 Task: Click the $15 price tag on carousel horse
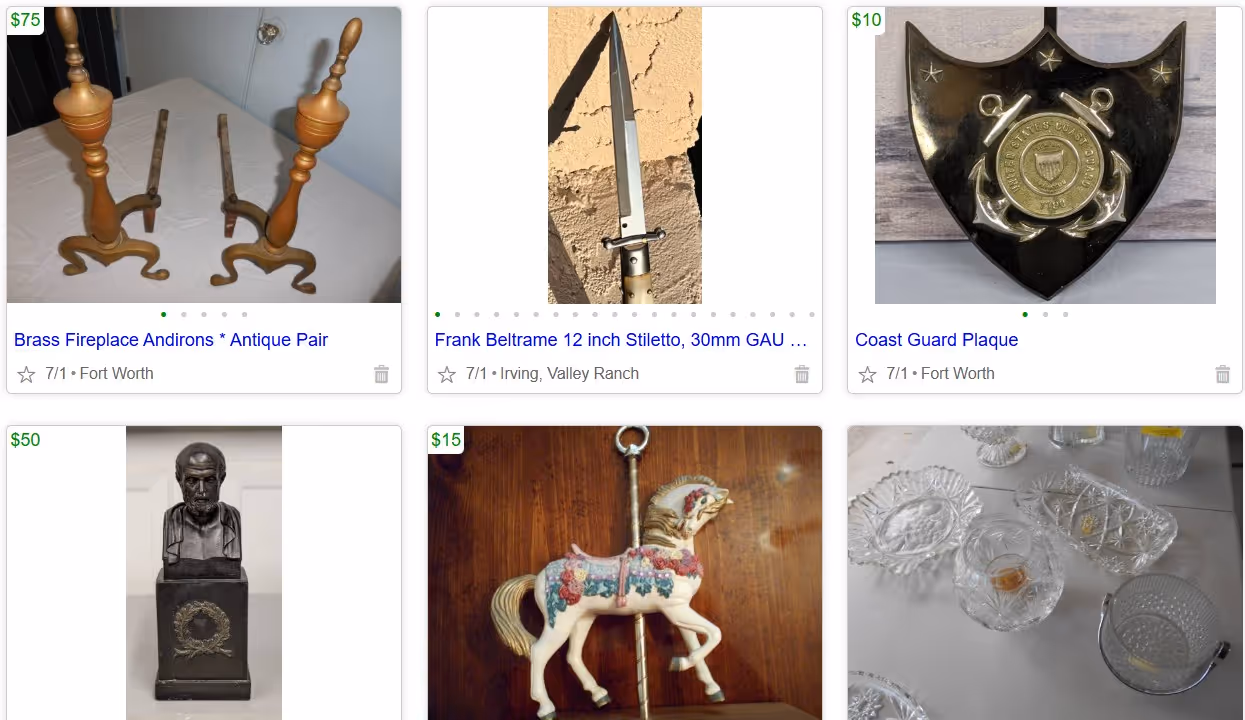[x=446, y=440]
